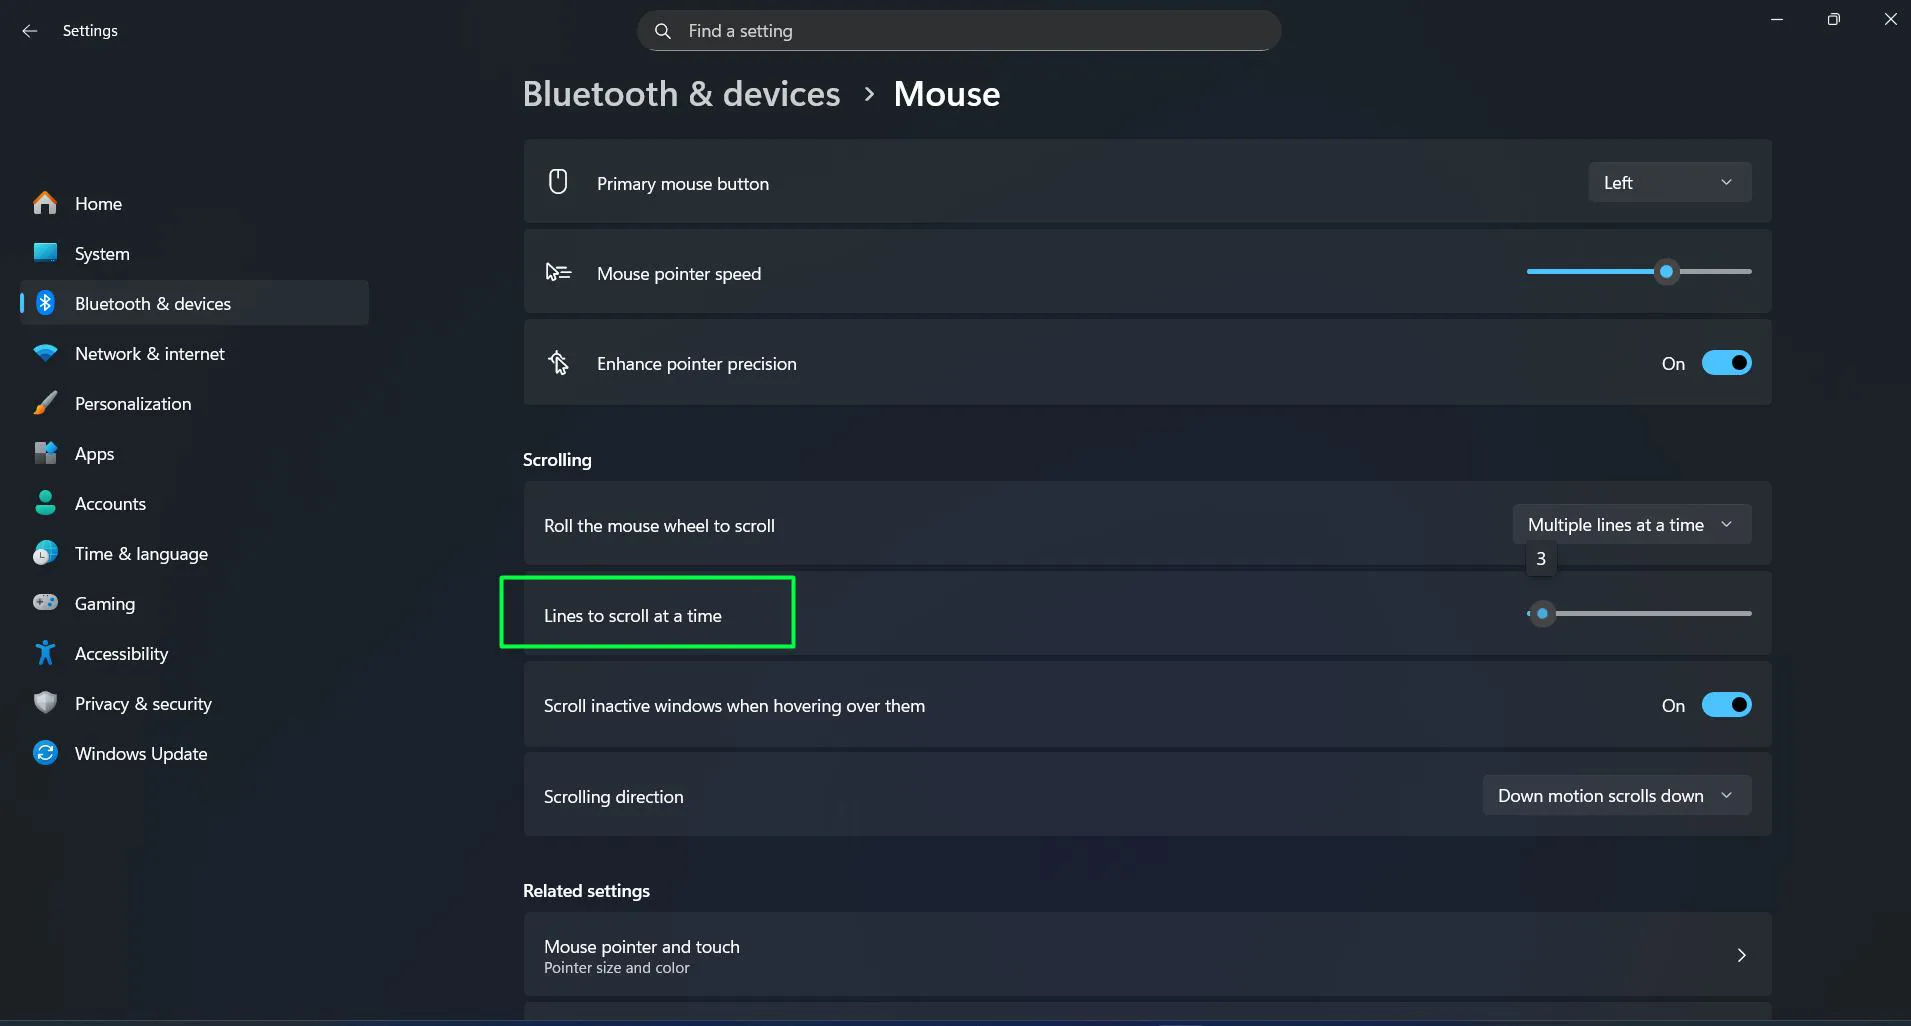
Task: Click the Apps icon in sidebar
Action: (46, 453)
